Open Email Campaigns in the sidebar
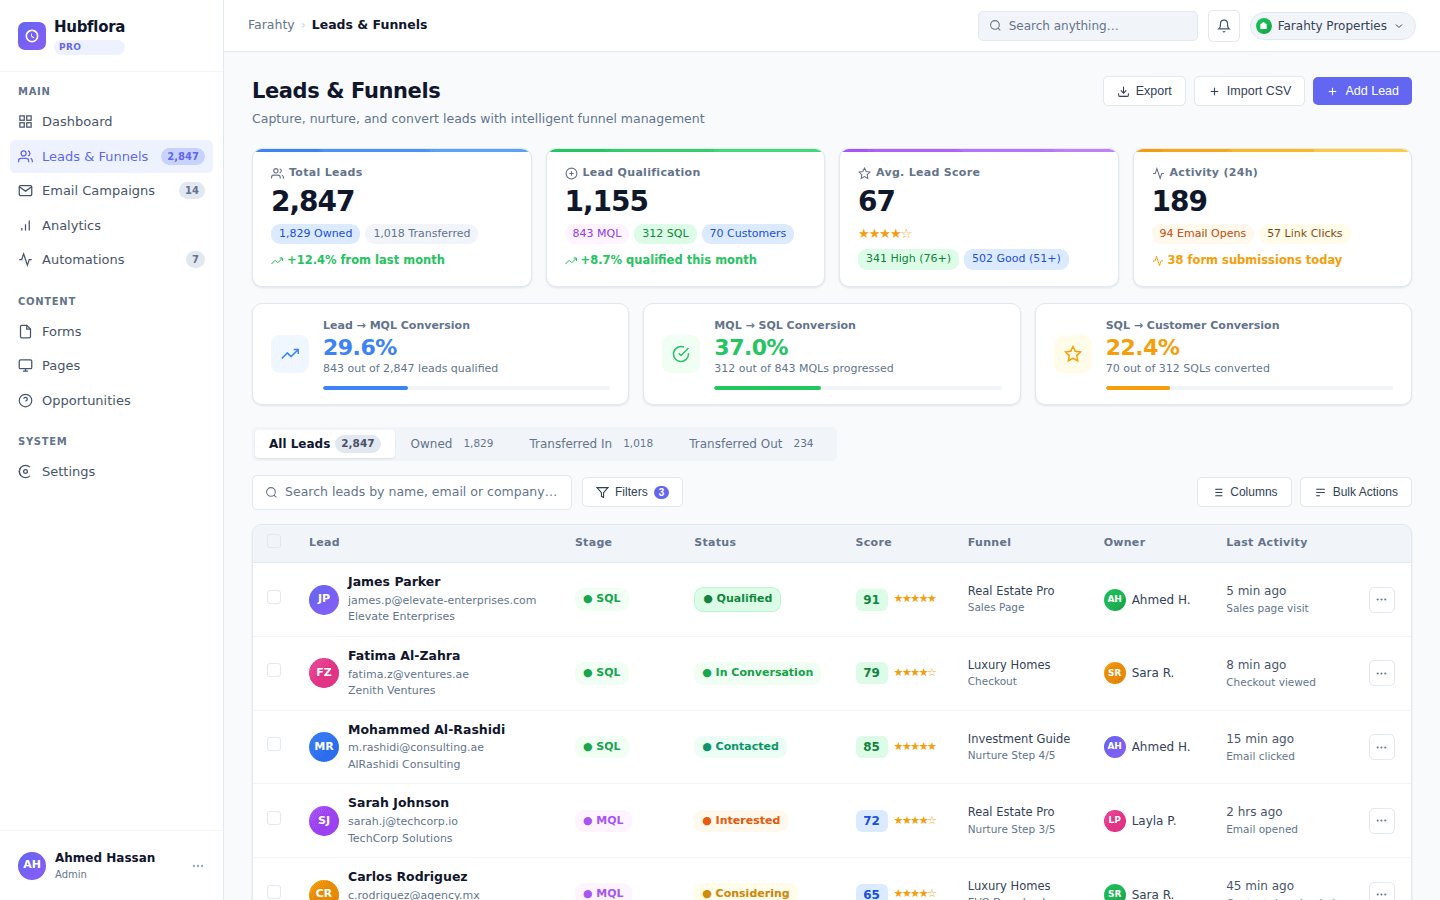 (x=98, y=191)
